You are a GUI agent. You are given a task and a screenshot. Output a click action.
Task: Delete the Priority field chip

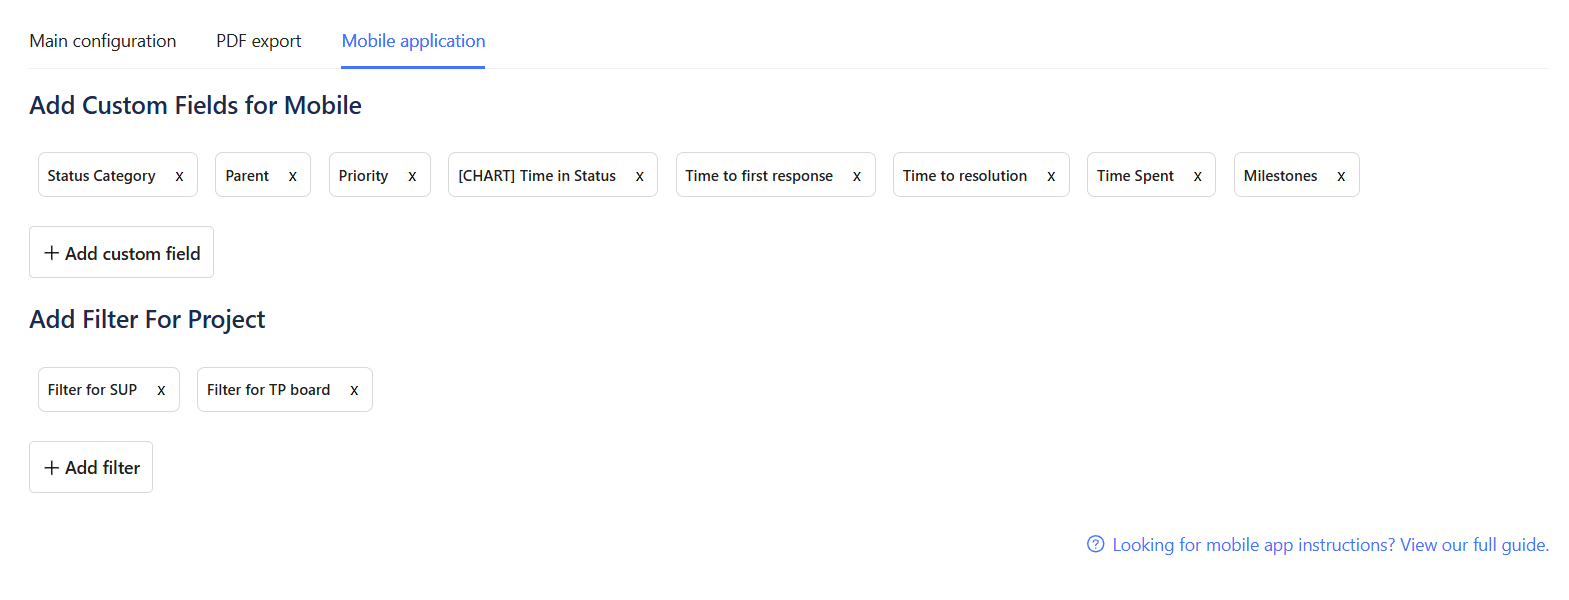pyautogui.click(x=412, y=176)
